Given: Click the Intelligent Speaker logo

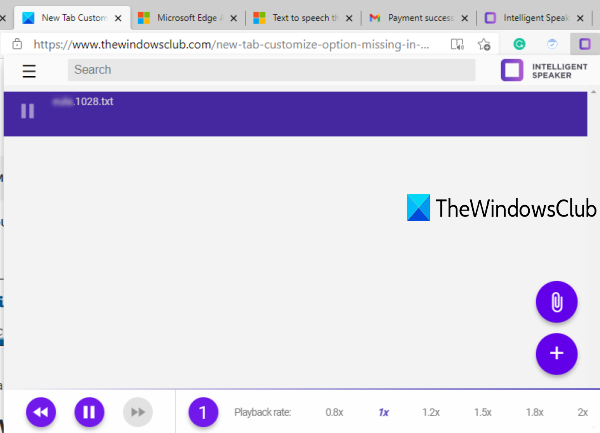Looking at the screenshot, I should click(544, 70).
